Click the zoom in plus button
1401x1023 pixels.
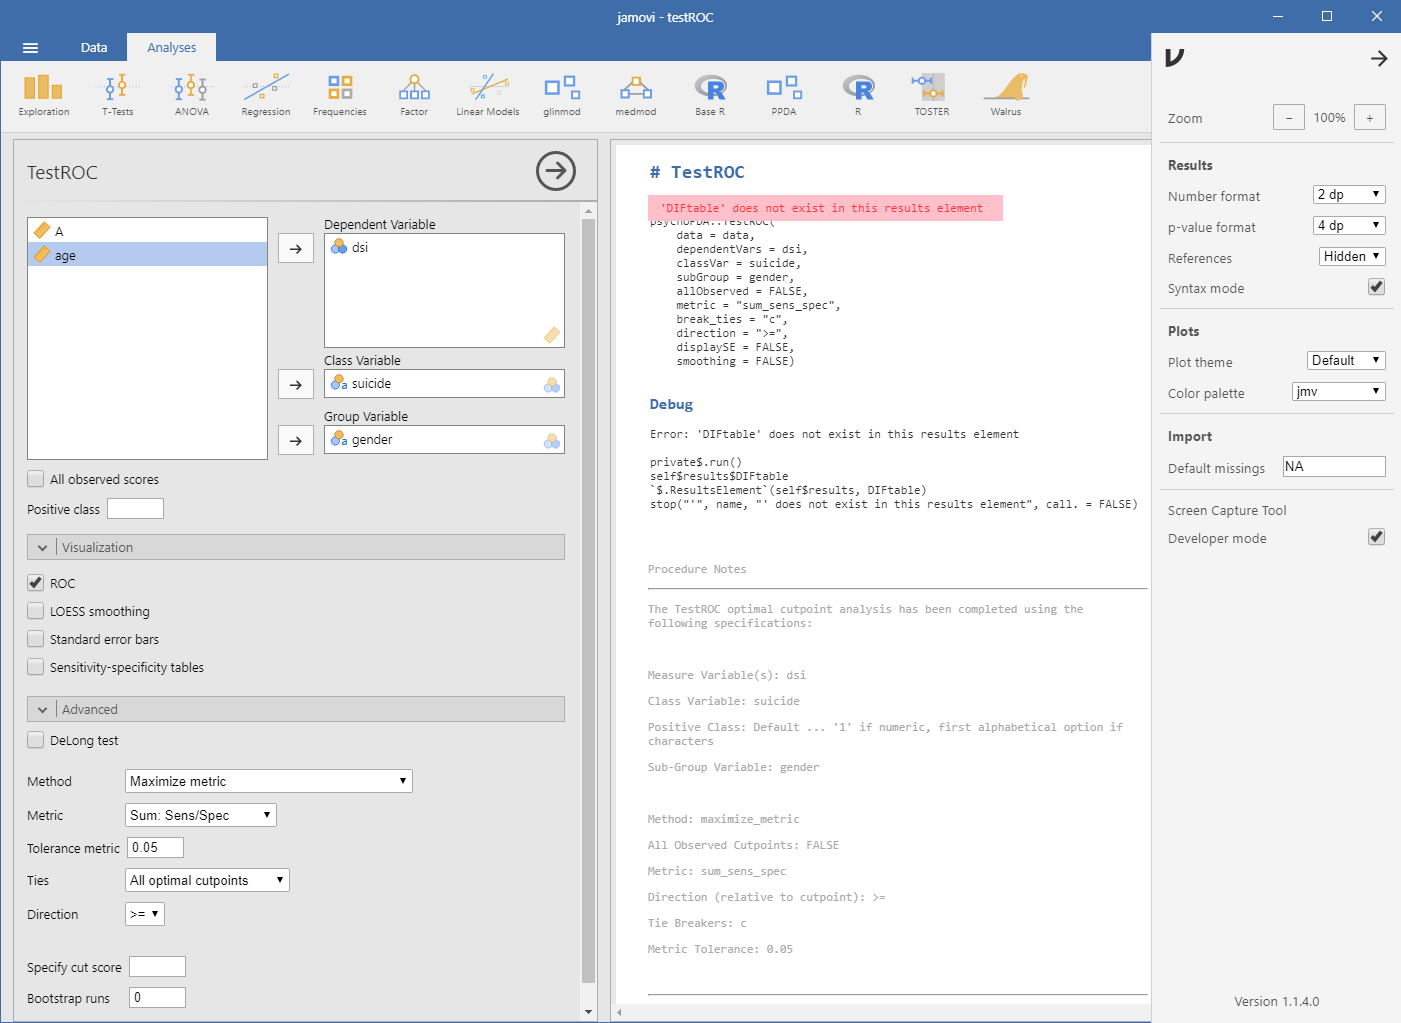[1369, 118]
